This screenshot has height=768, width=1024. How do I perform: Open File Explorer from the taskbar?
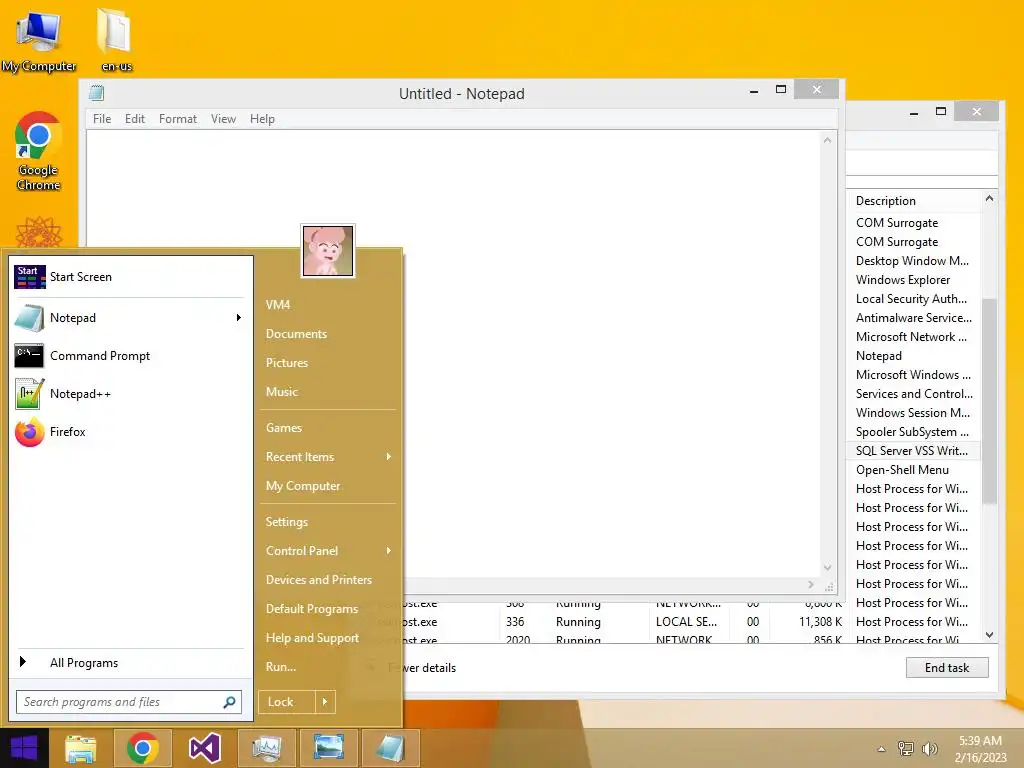(x=80, y=748)
